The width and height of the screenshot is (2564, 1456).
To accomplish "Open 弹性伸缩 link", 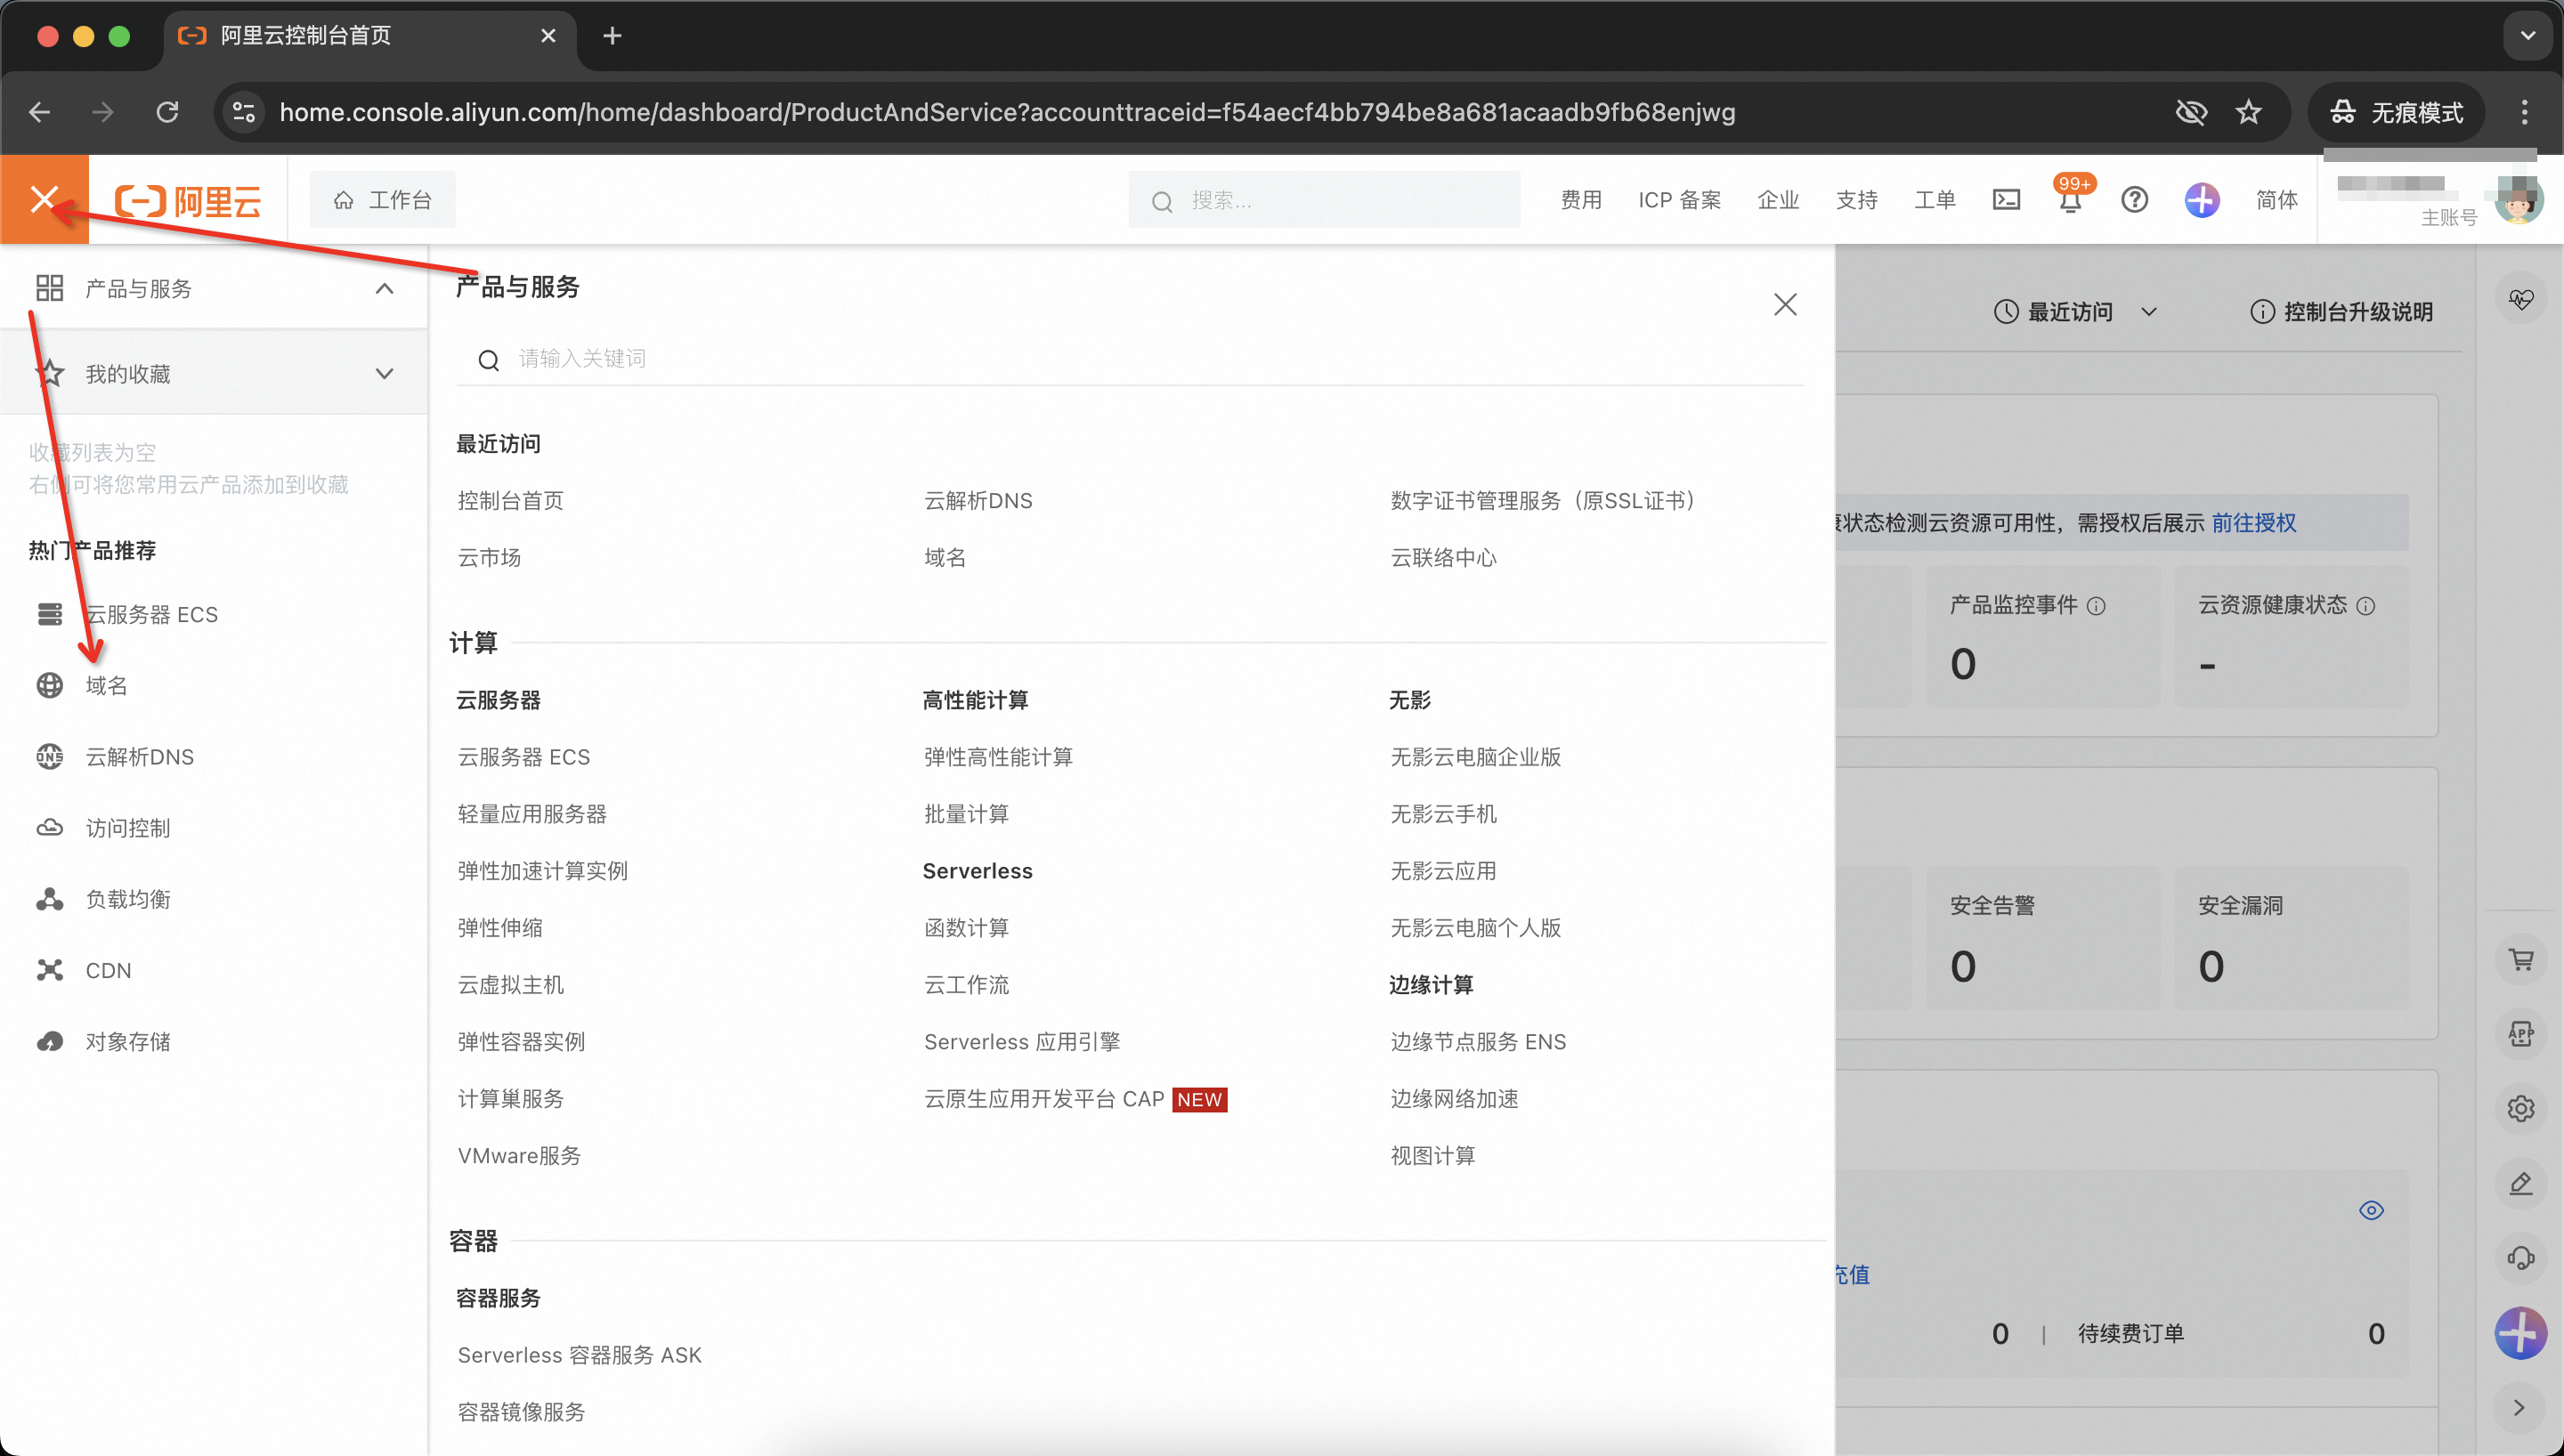I will 500,928.
